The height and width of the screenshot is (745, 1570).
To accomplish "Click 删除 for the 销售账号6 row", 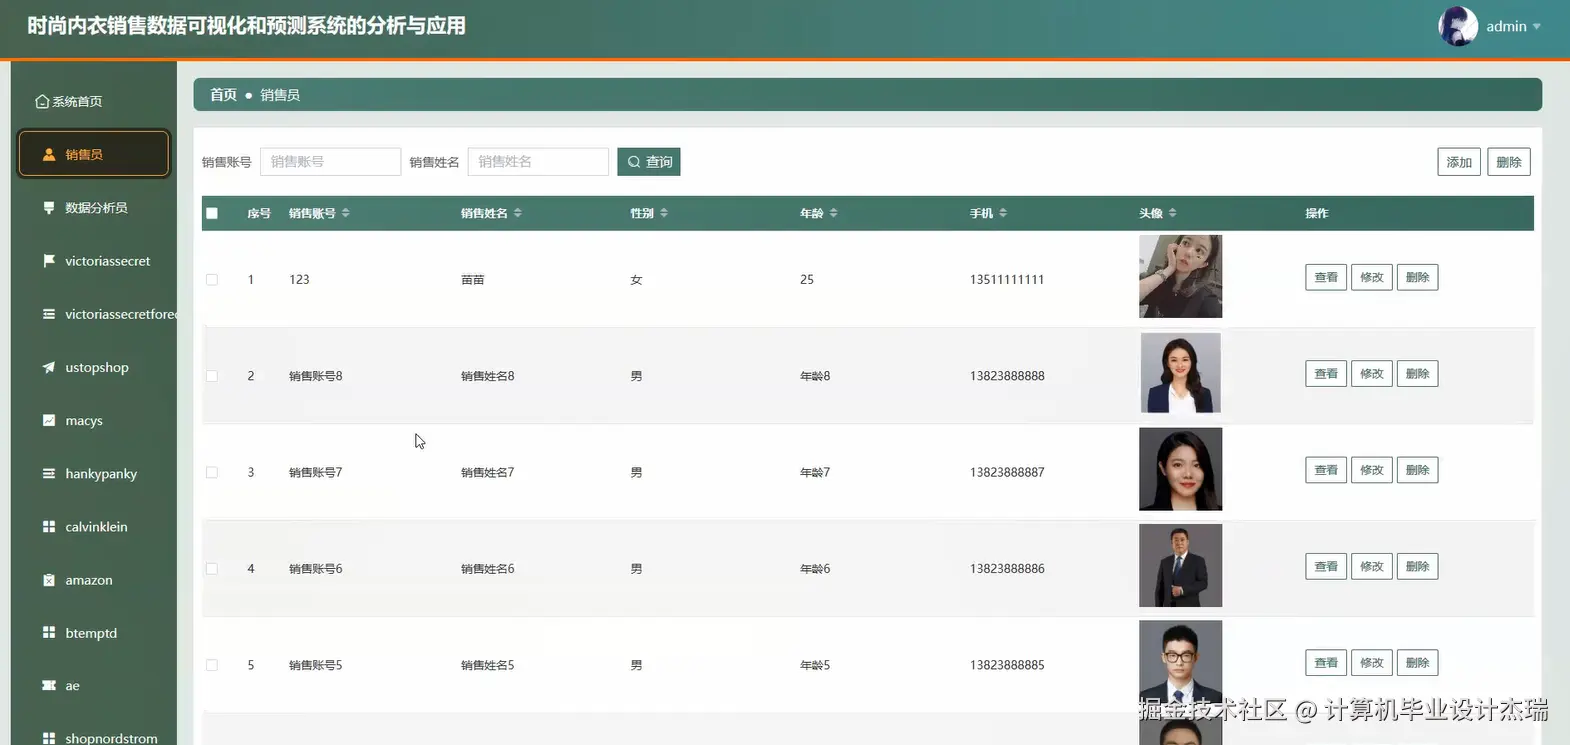I will coord(1417,566).
